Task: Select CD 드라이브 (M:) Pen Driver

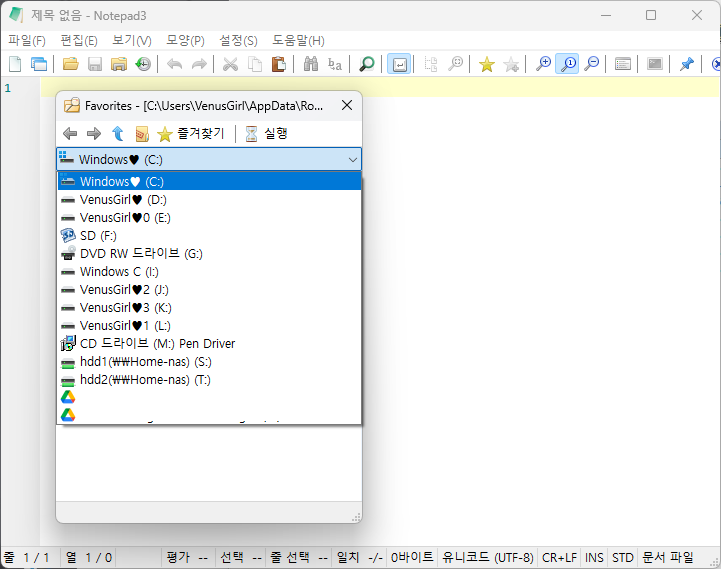Action: click(209, 344)
